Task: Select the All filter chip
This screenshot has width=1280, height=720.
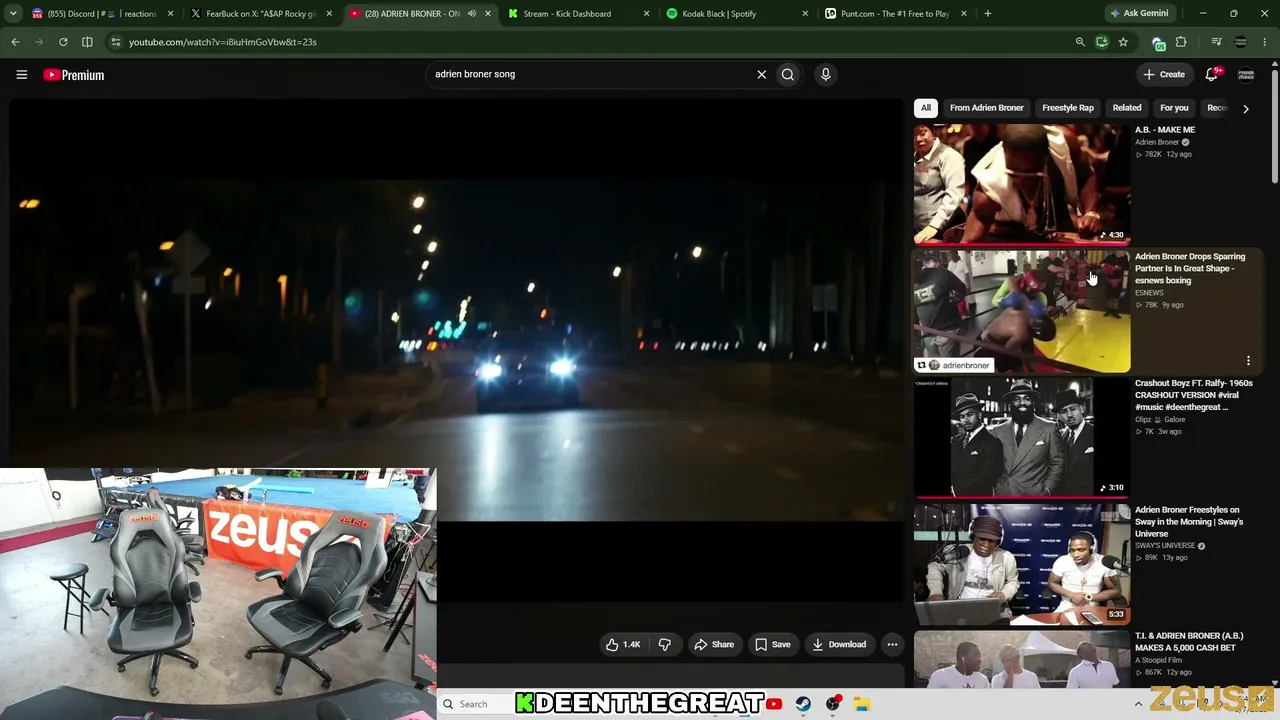Action: [926, 108]
